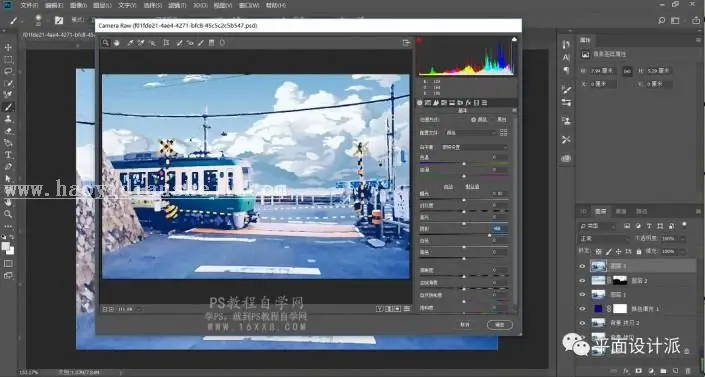Screen dimensions: 705x377
Task: Open the profile browser grid icon
Action: tap(504, 132)
